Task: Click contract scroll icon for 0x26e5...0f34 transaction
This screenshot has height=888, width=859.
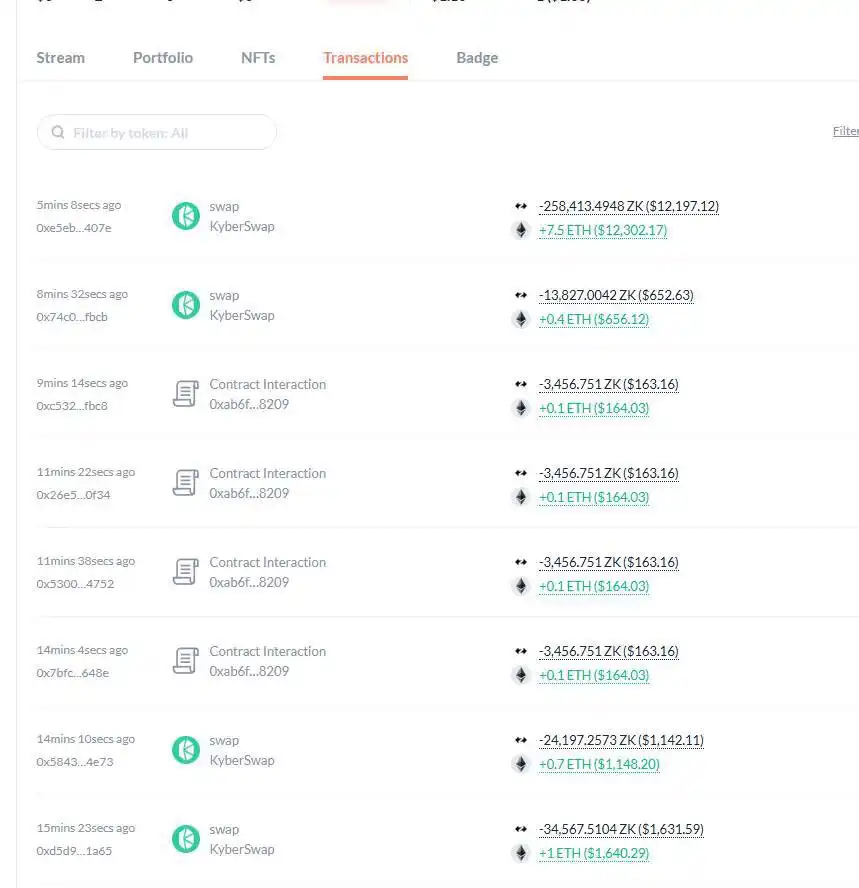Action: 186,483
